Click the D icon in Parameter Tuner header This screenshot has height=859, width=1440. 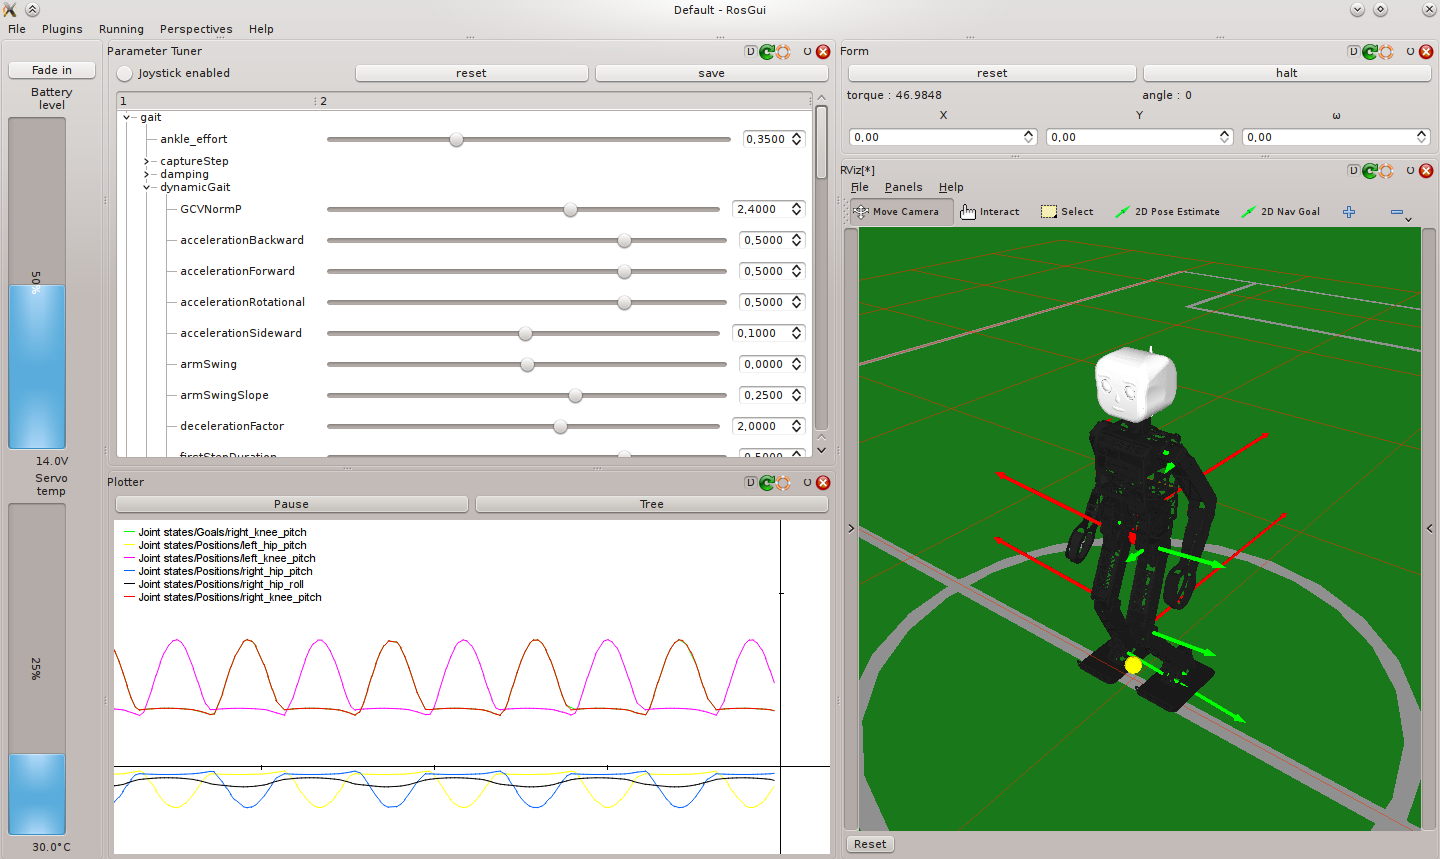[750, 51]
